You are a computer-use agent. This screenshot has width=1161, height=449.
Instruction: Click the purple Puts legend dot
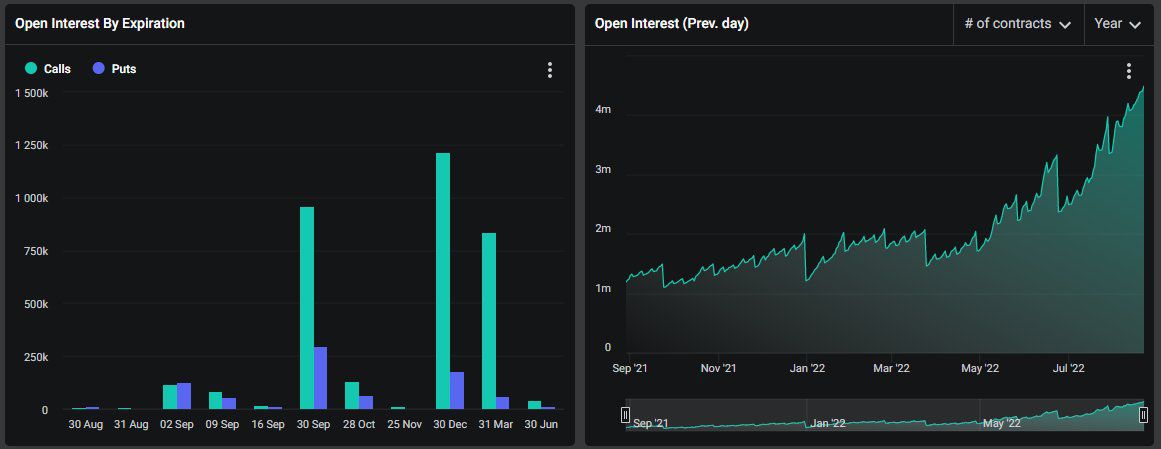click(x=98, y=69)
